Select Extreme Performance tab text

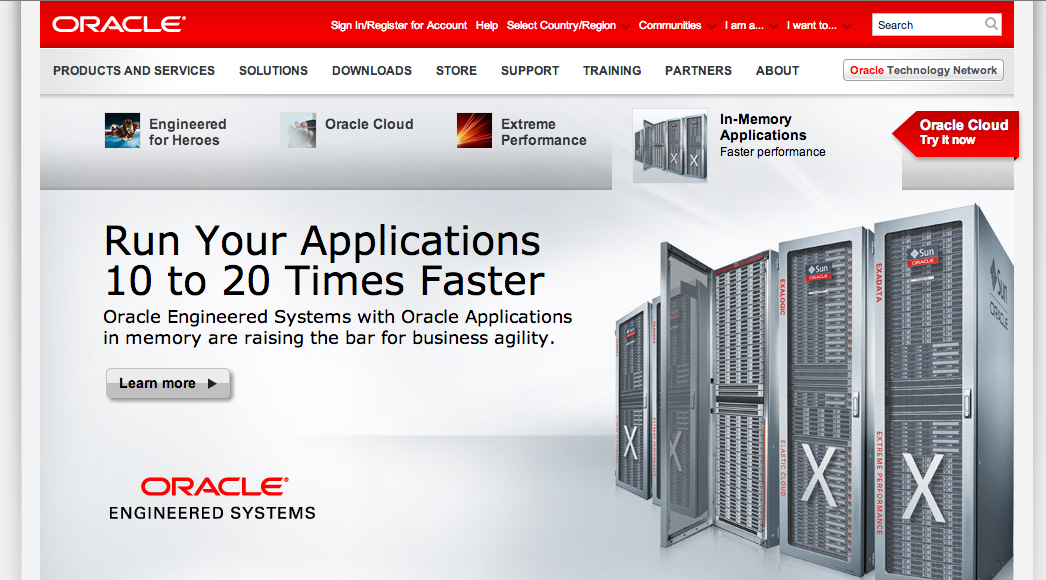point(544,132)
